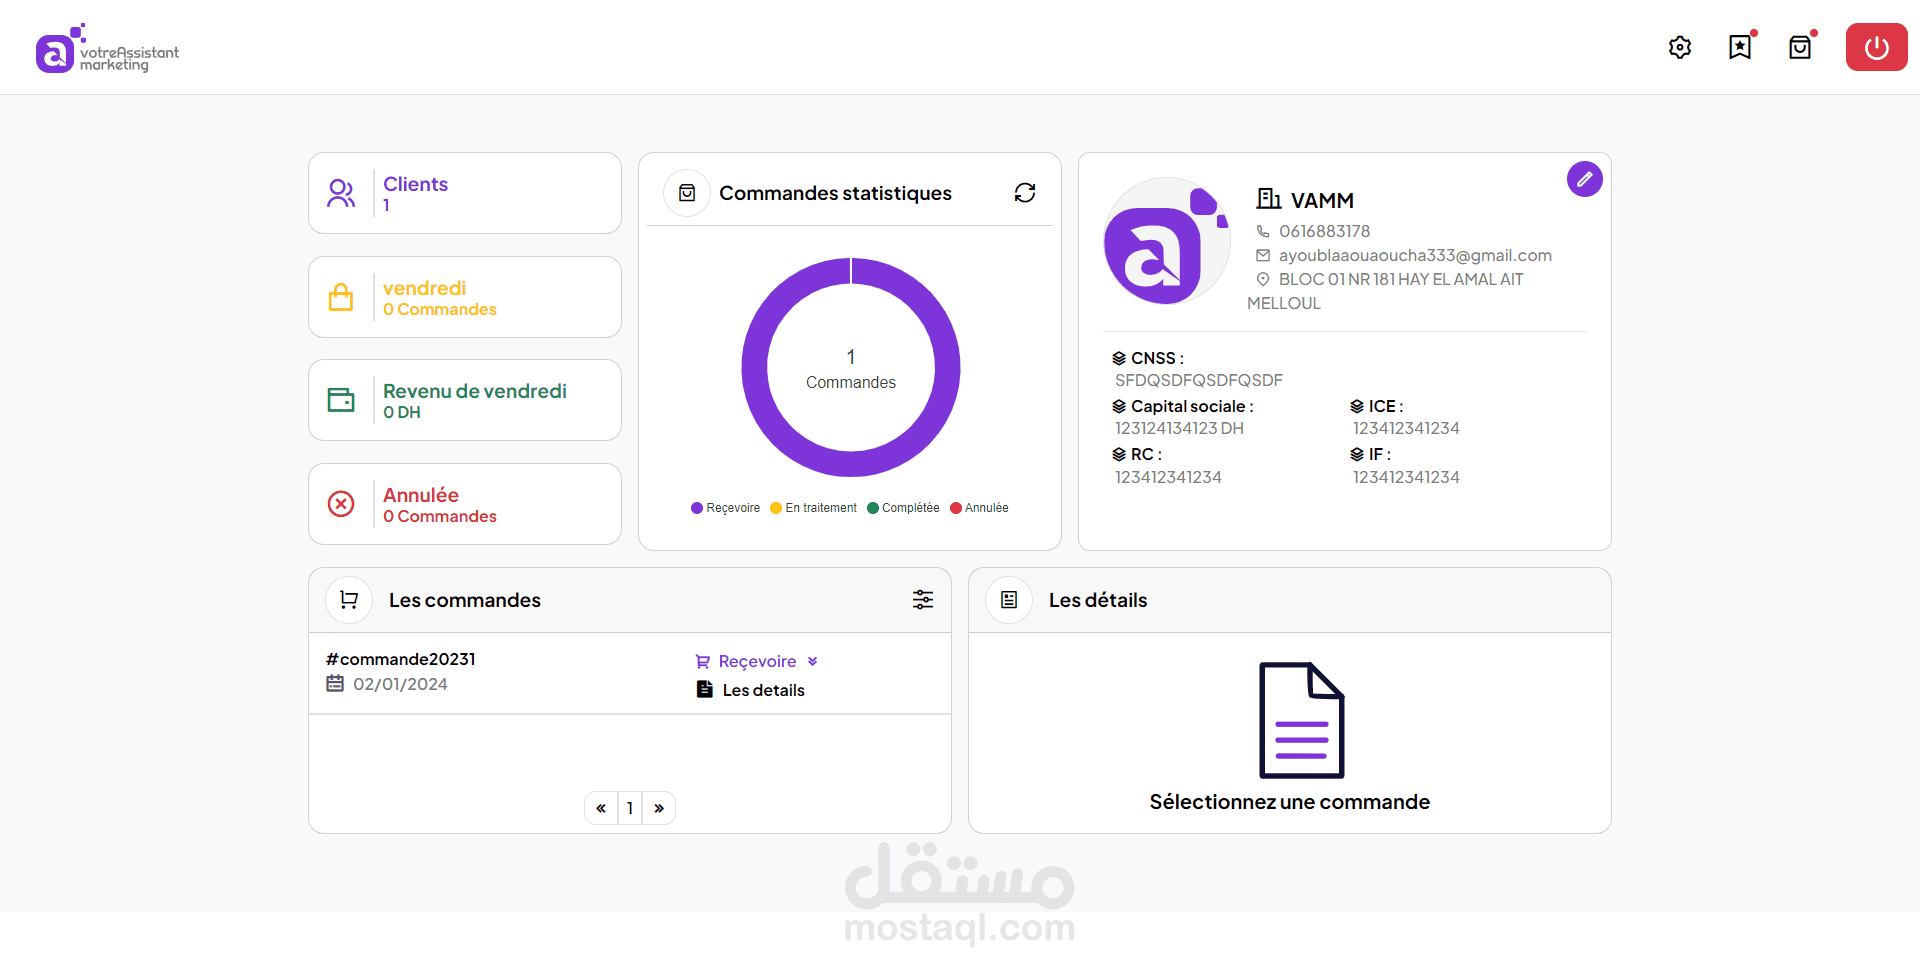Toggle En traitement legend entry
The image size is (1920, 967).
click(813, 508)
